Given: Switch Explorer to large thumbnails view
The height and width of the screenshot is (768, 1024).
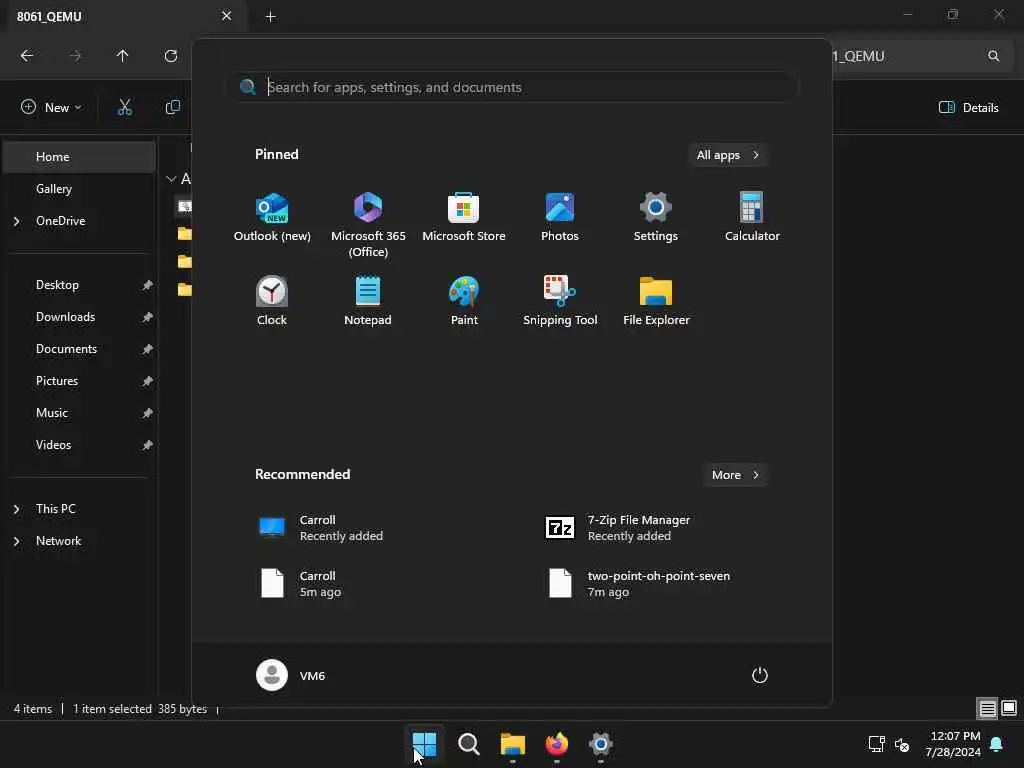Looking at the screenshot, I should tap(1009, 708).
